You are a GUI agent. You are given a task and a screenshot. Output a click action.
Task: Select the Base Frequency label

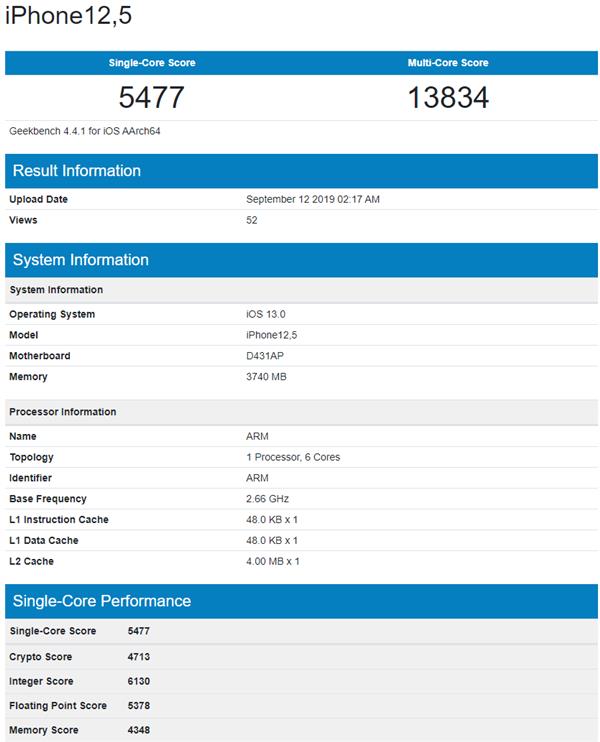[48, 499]
